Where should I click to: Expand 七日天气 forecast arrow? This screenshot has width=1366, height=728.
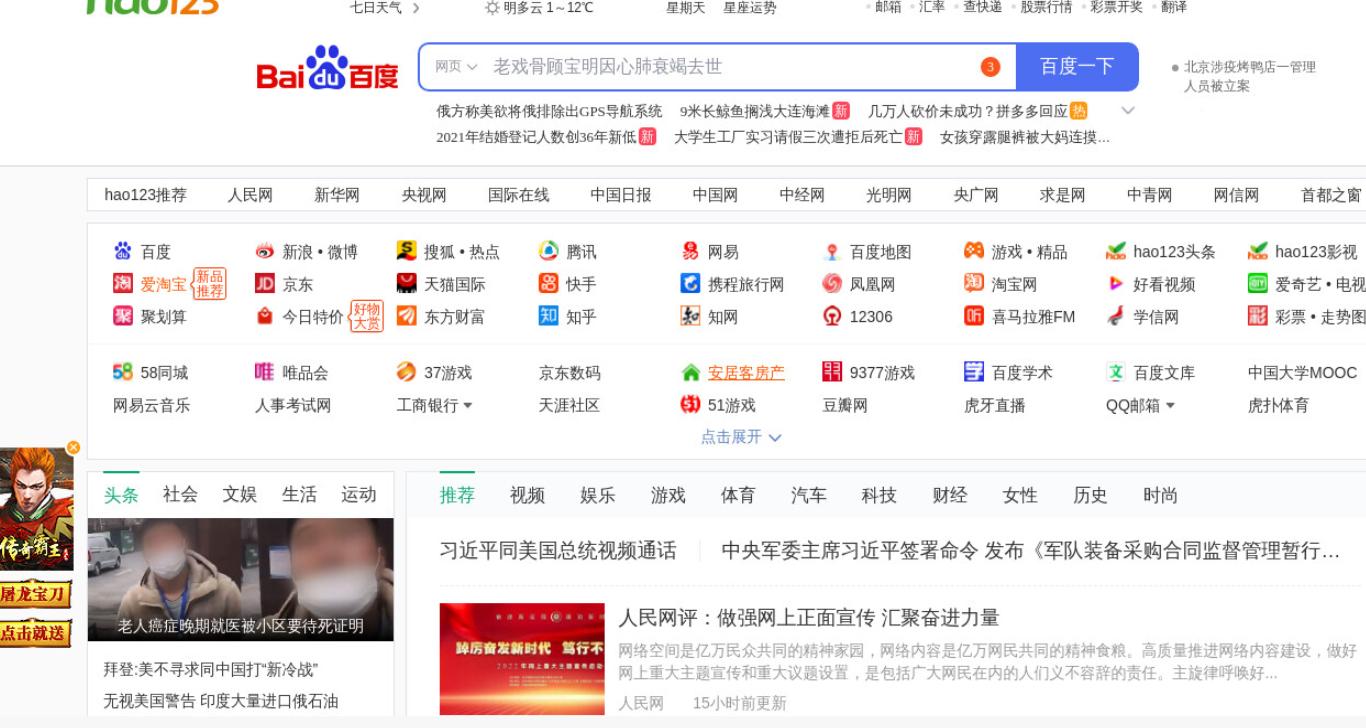(x=416, y=8)
